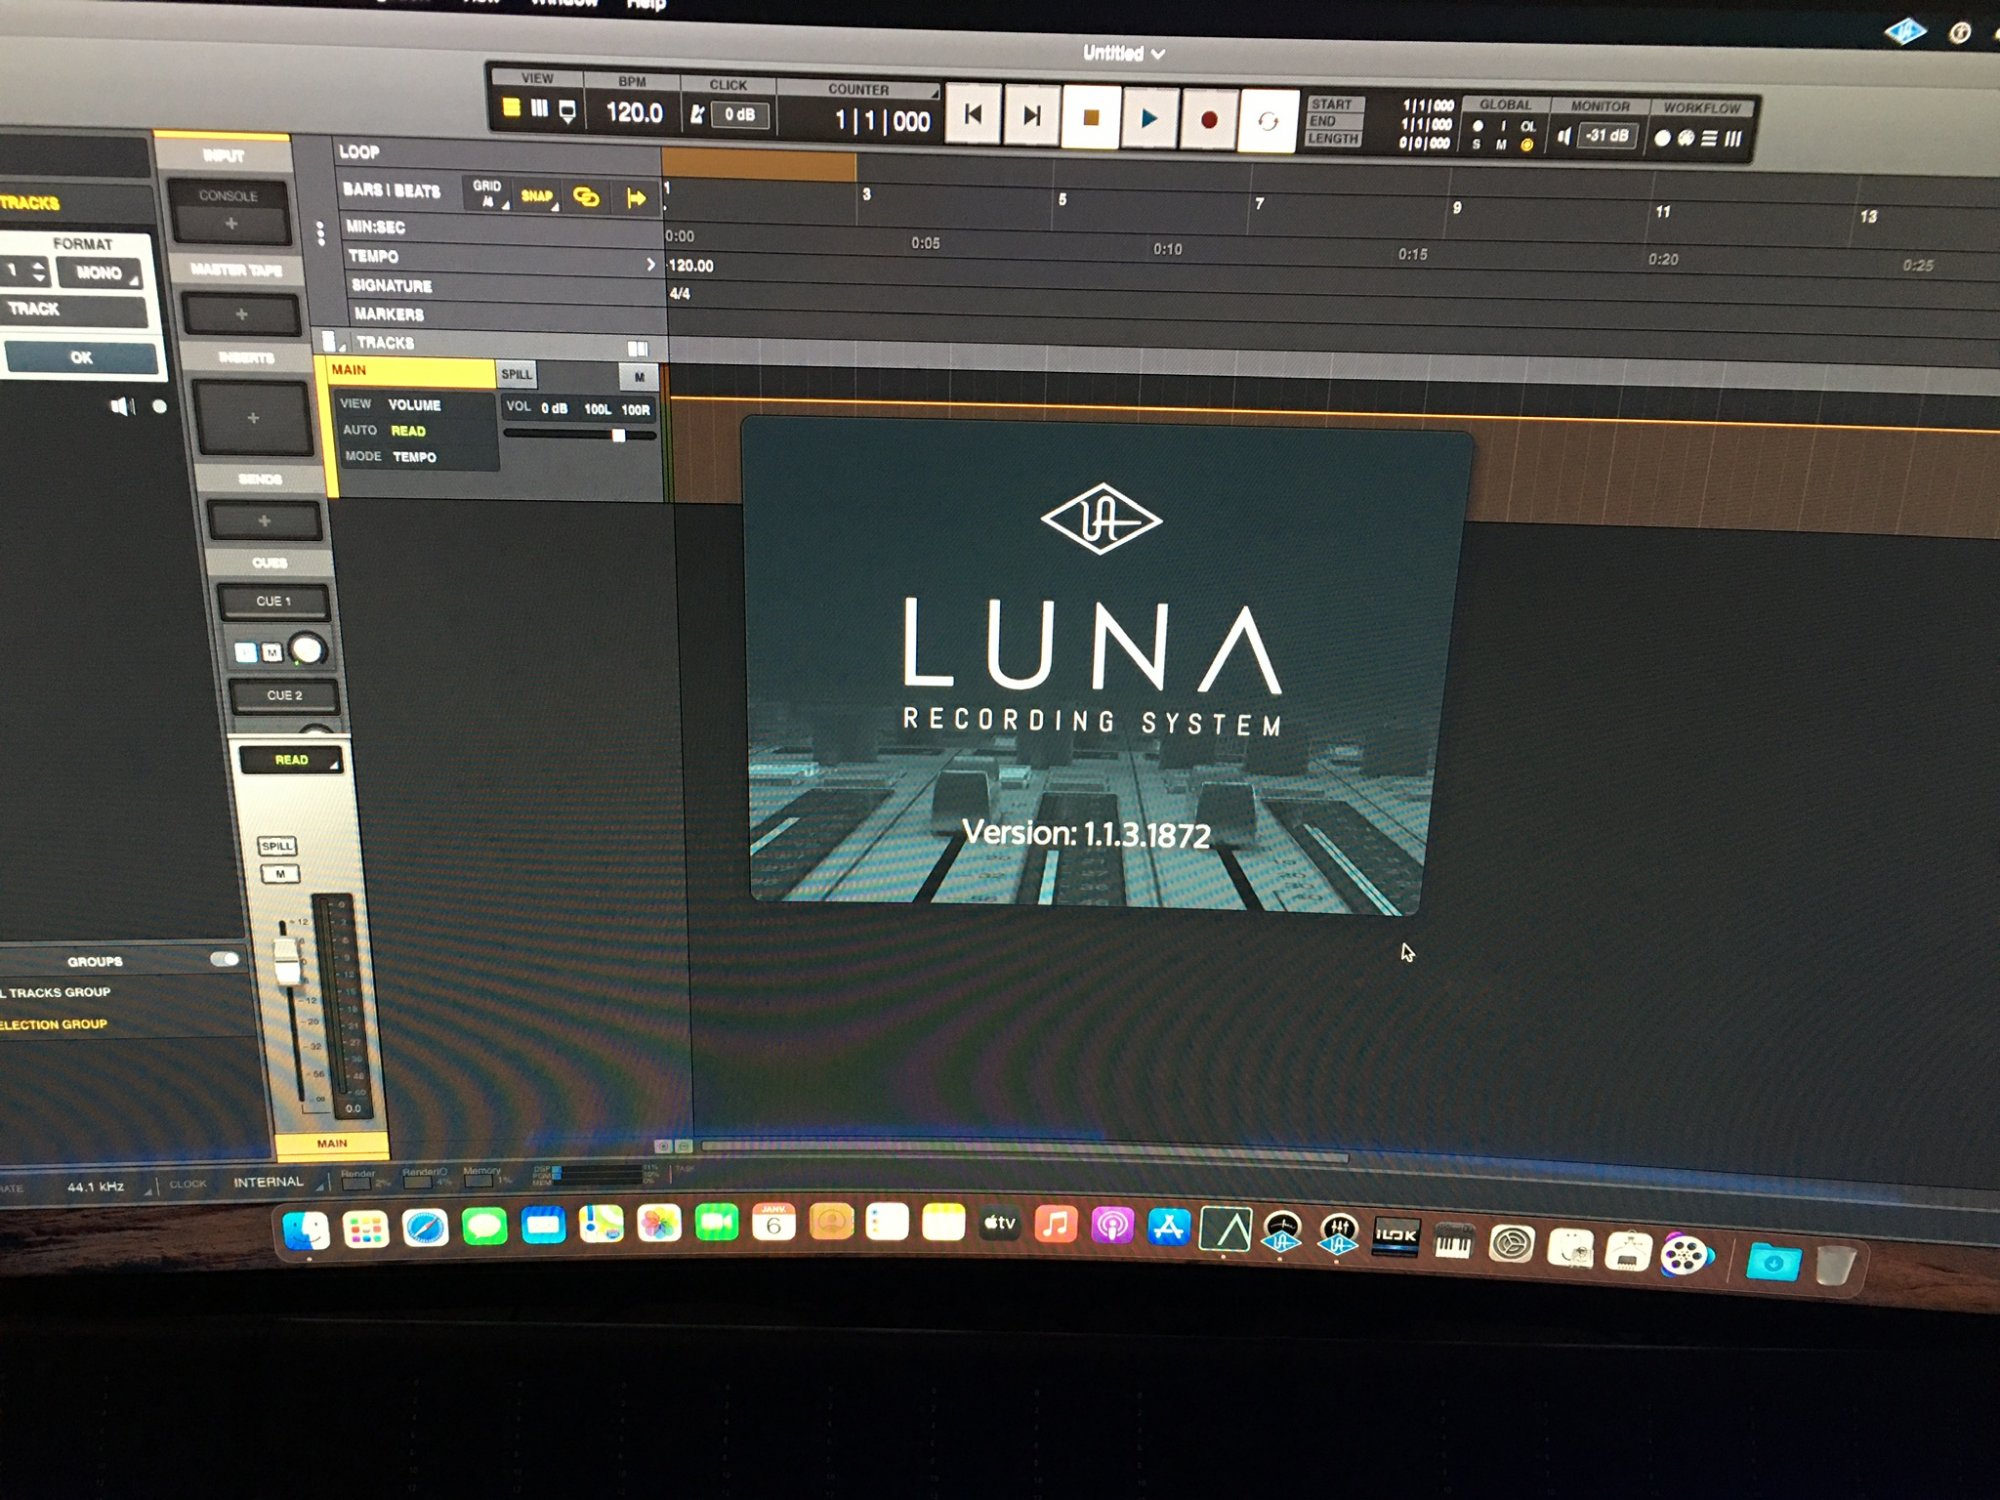2000x1500 pixels.
Task: Show the mixer view icon
Action: point(539,108)
